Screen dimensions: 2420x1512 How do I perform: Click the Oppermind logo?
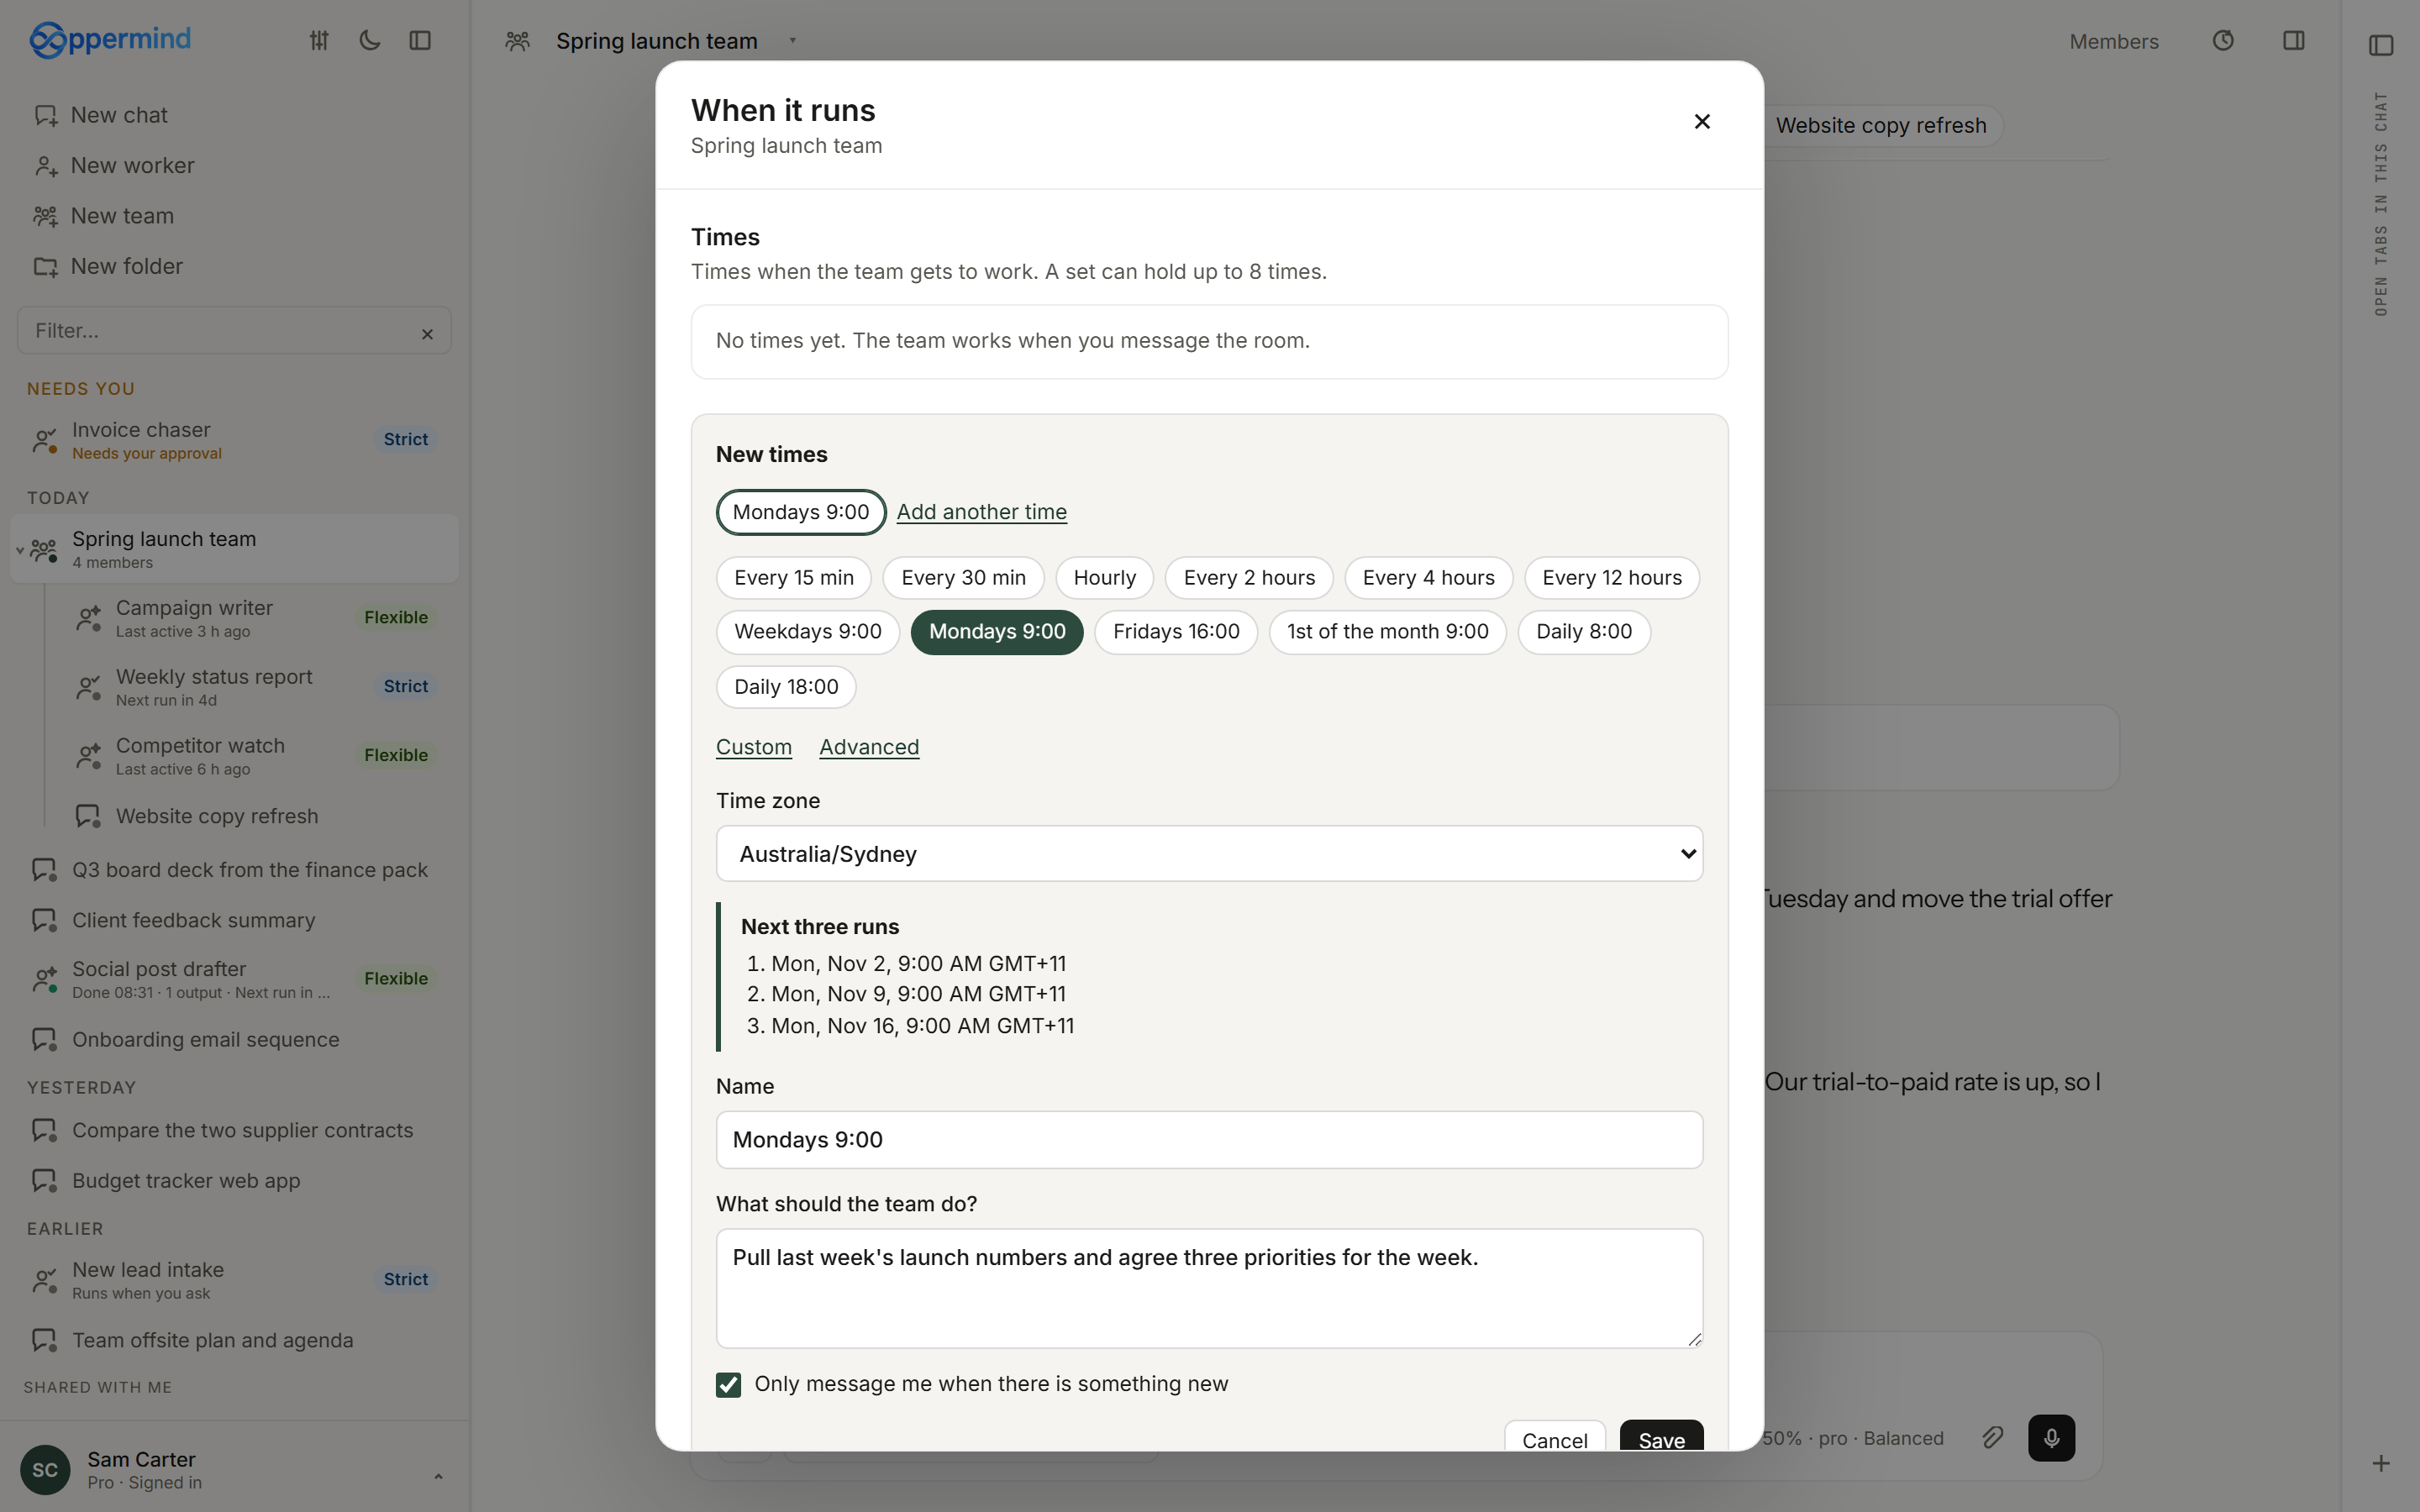click(110, 40)
